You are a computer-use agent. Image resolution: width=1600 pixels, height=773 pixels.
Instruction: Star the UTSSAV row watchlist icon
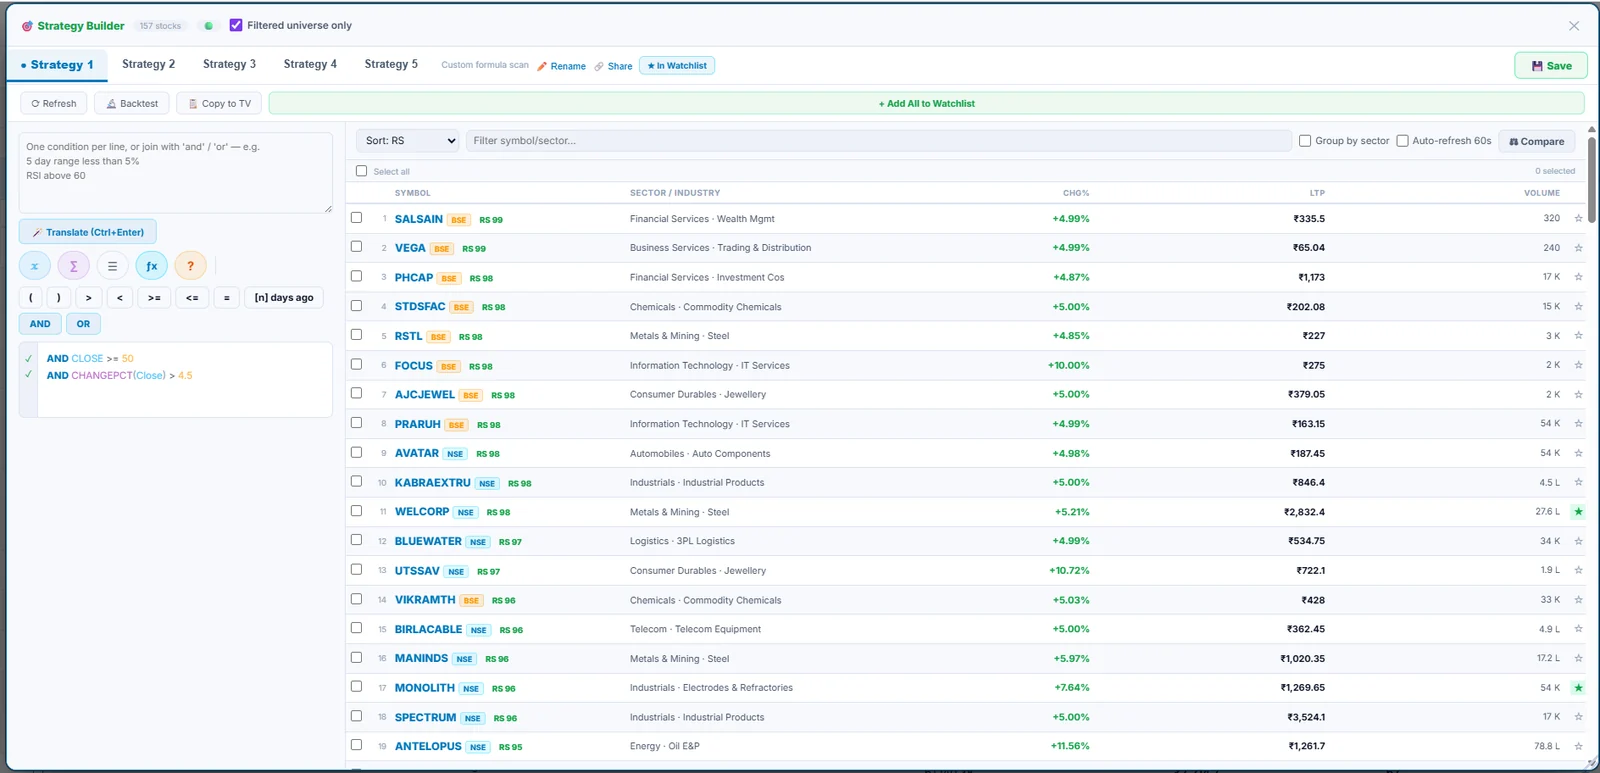pyautogui.click(x=1579, y=570)
